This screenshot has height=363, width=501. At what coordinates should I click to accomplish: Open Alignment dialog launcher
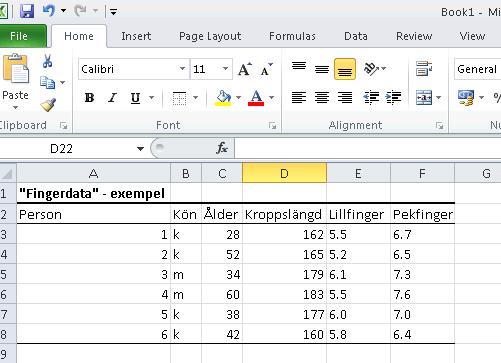coord(440,125)
